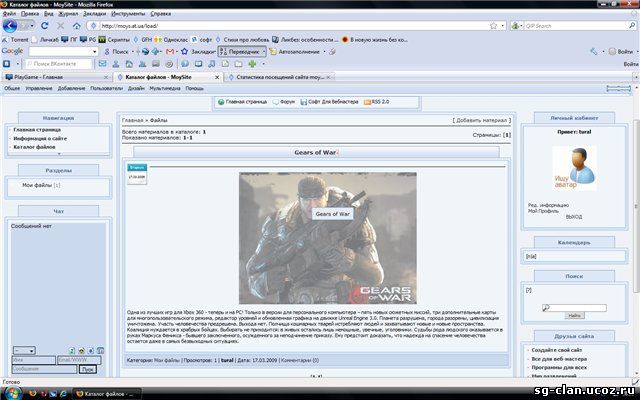
Task: Open the Дизайн admin bar menu
Action: pos(136,88)
